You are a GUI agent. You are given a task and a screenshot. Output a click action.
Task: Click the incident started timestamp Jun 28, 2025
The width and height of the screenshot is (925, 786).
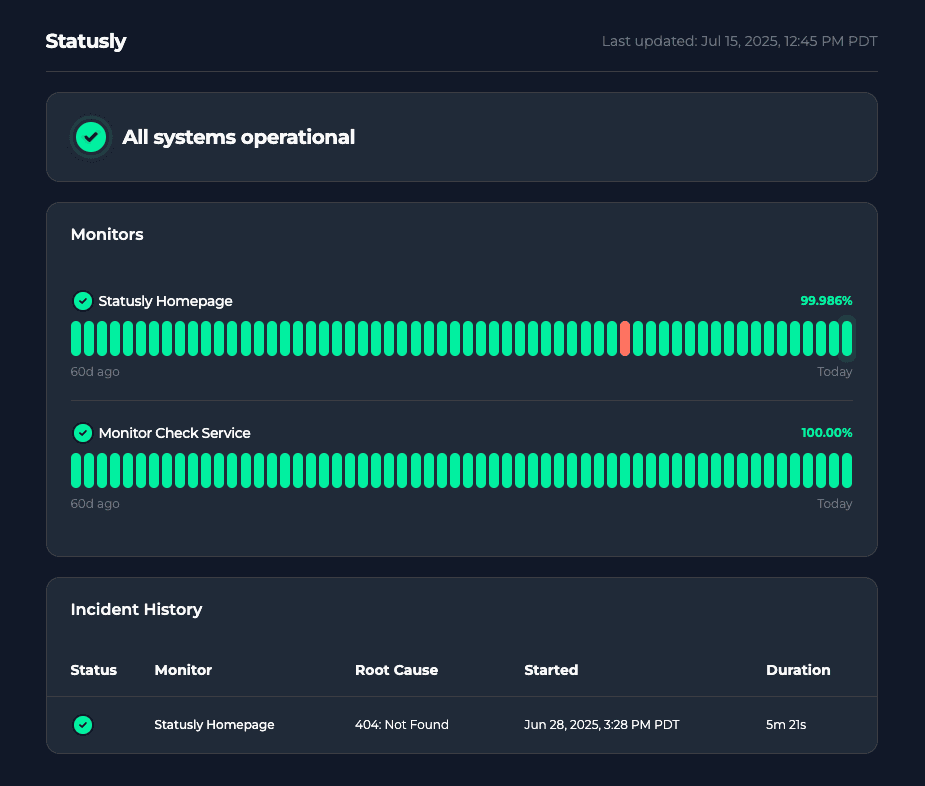point(602,725)
